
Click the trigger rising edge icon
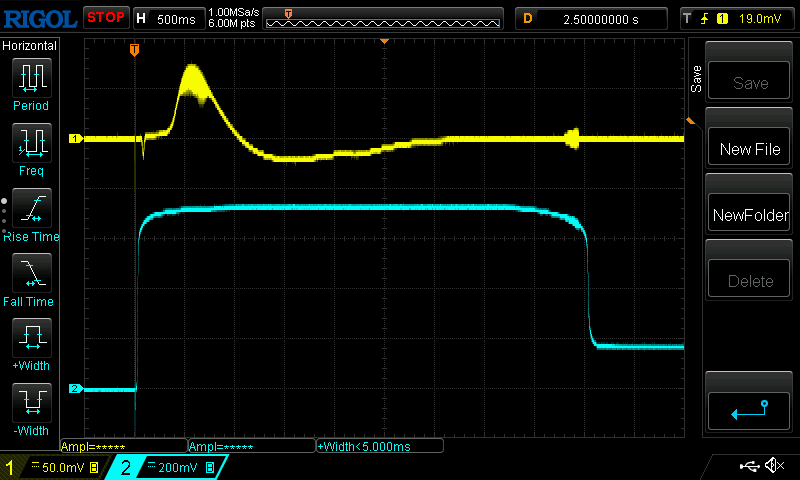(705, 19)
